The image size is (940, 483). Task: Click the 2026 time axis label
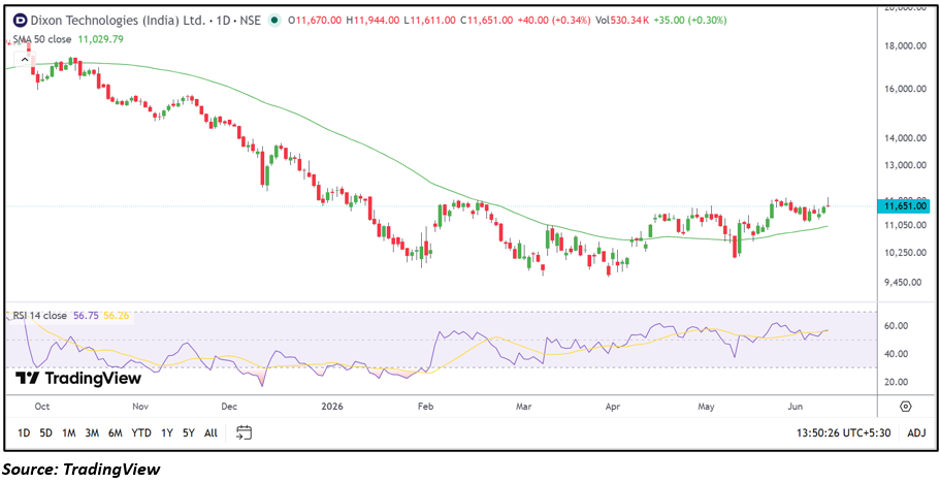point(332,407)
